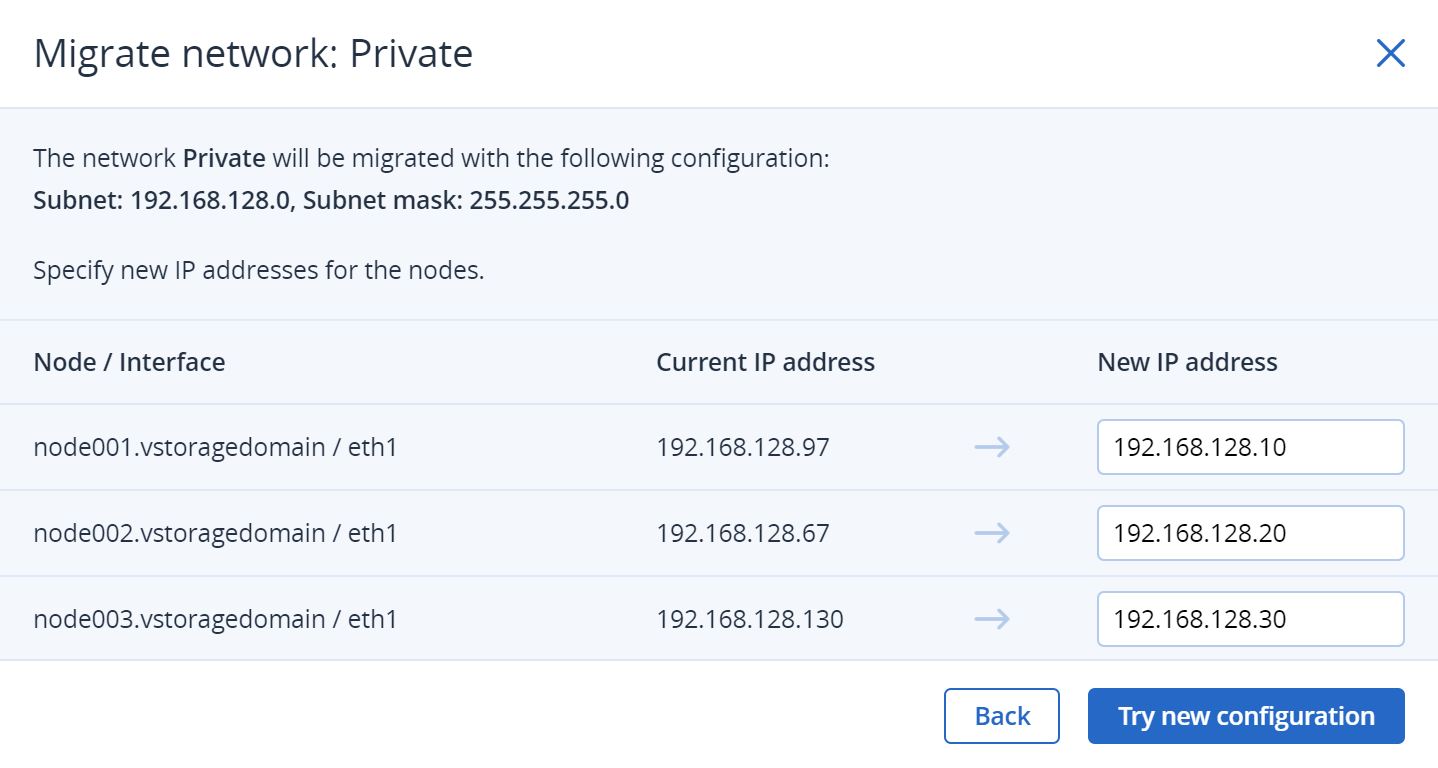Viewport: 1438px width, 768px height.
Task: Select the 192.168.128.20 new IP input
Action: click(1250, 533)
